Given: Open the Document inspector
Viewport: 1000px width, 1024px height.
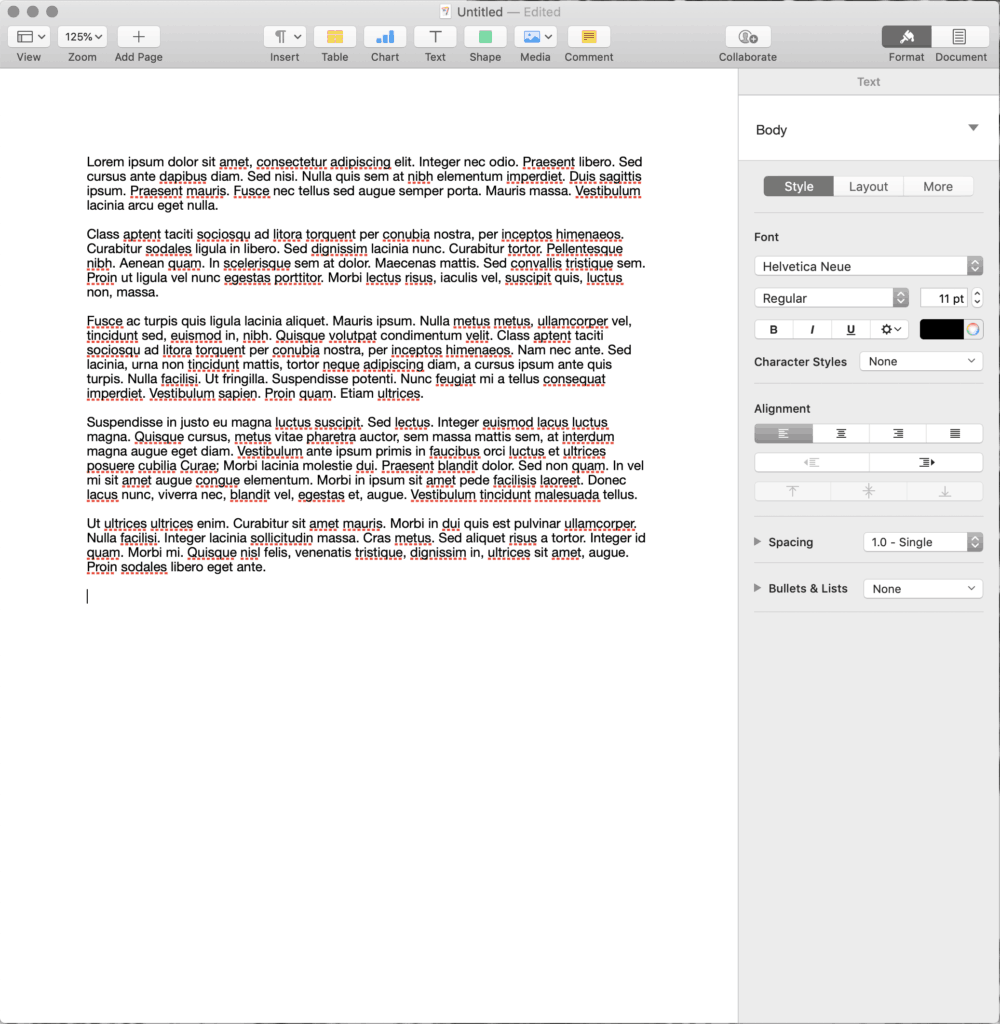Looking at the screenshot, I should [959, 37].
